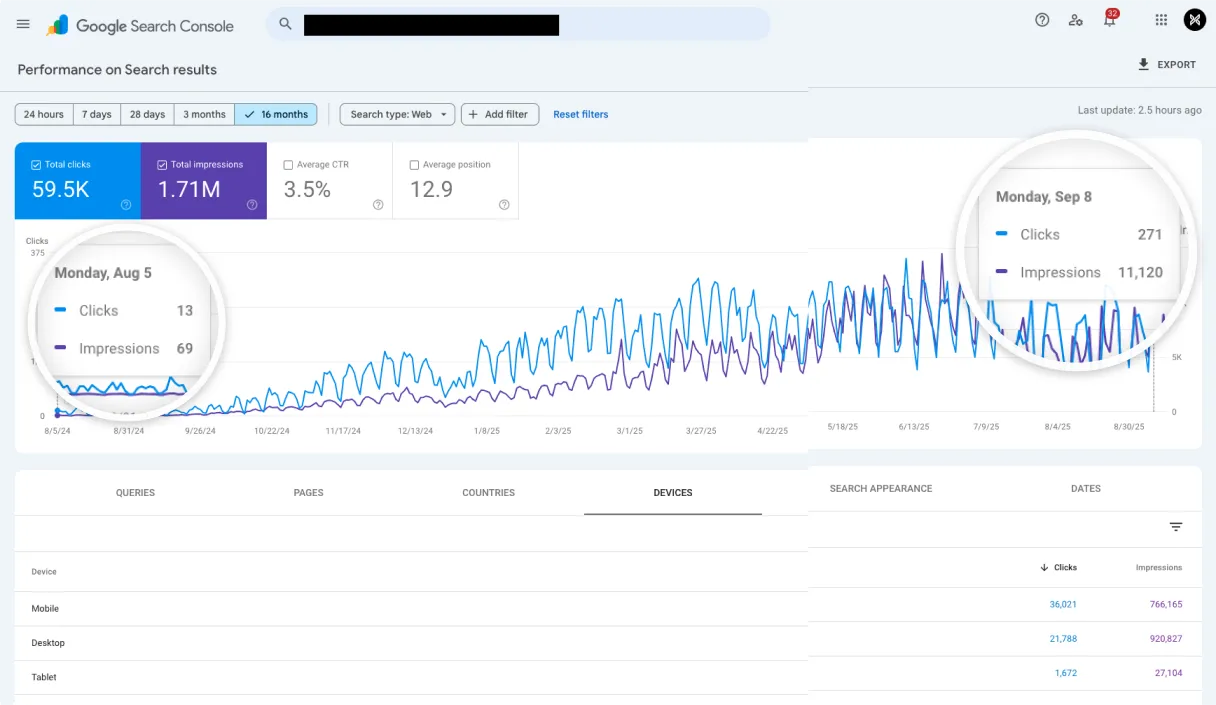Enable the Average position checkbox

[414, 165]
